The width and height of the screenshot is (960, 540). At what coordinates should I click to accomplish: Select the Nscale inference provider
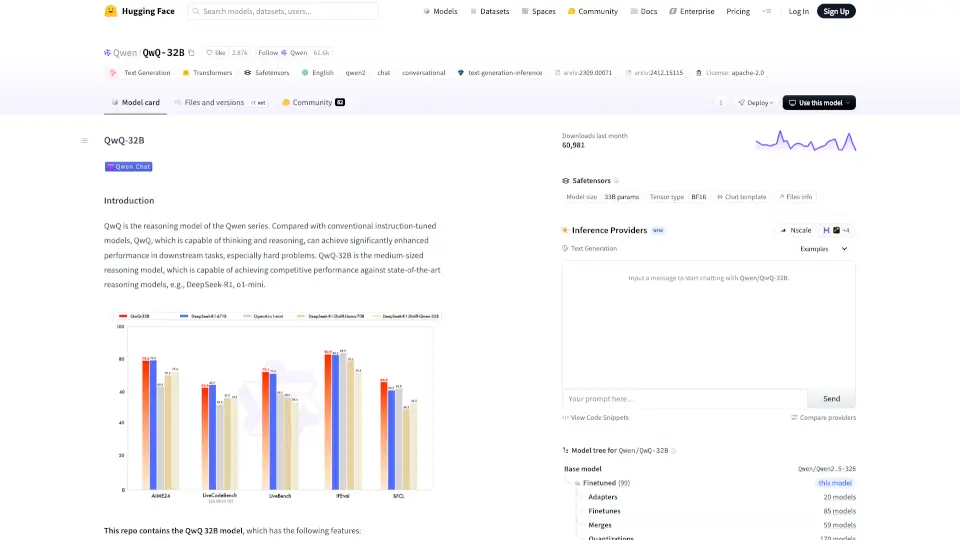pyautogui.click(x=796, y=230)
